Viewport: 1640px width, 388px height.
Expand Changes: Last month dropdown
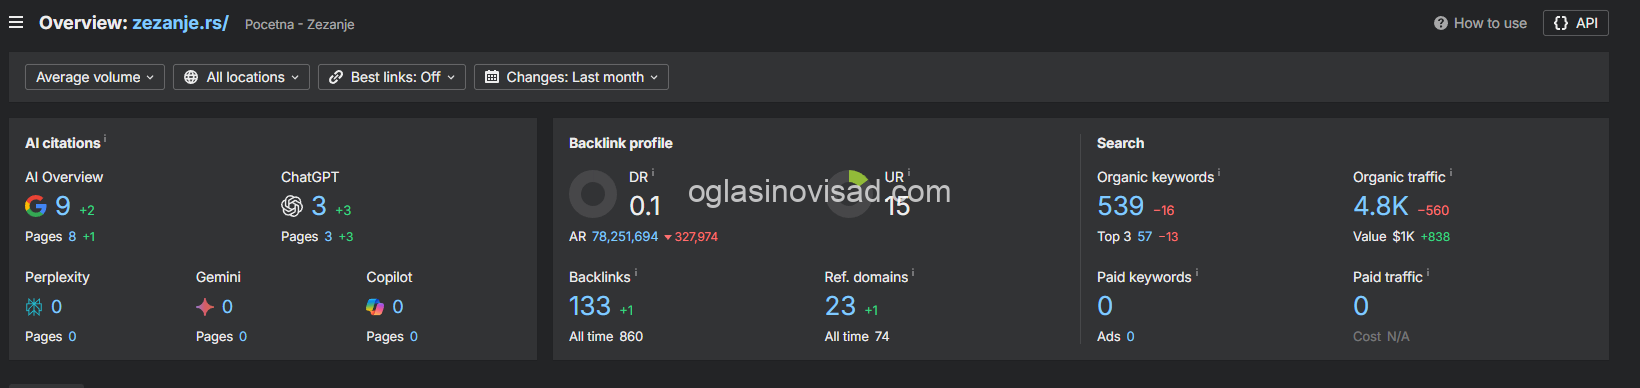point(571,77)
